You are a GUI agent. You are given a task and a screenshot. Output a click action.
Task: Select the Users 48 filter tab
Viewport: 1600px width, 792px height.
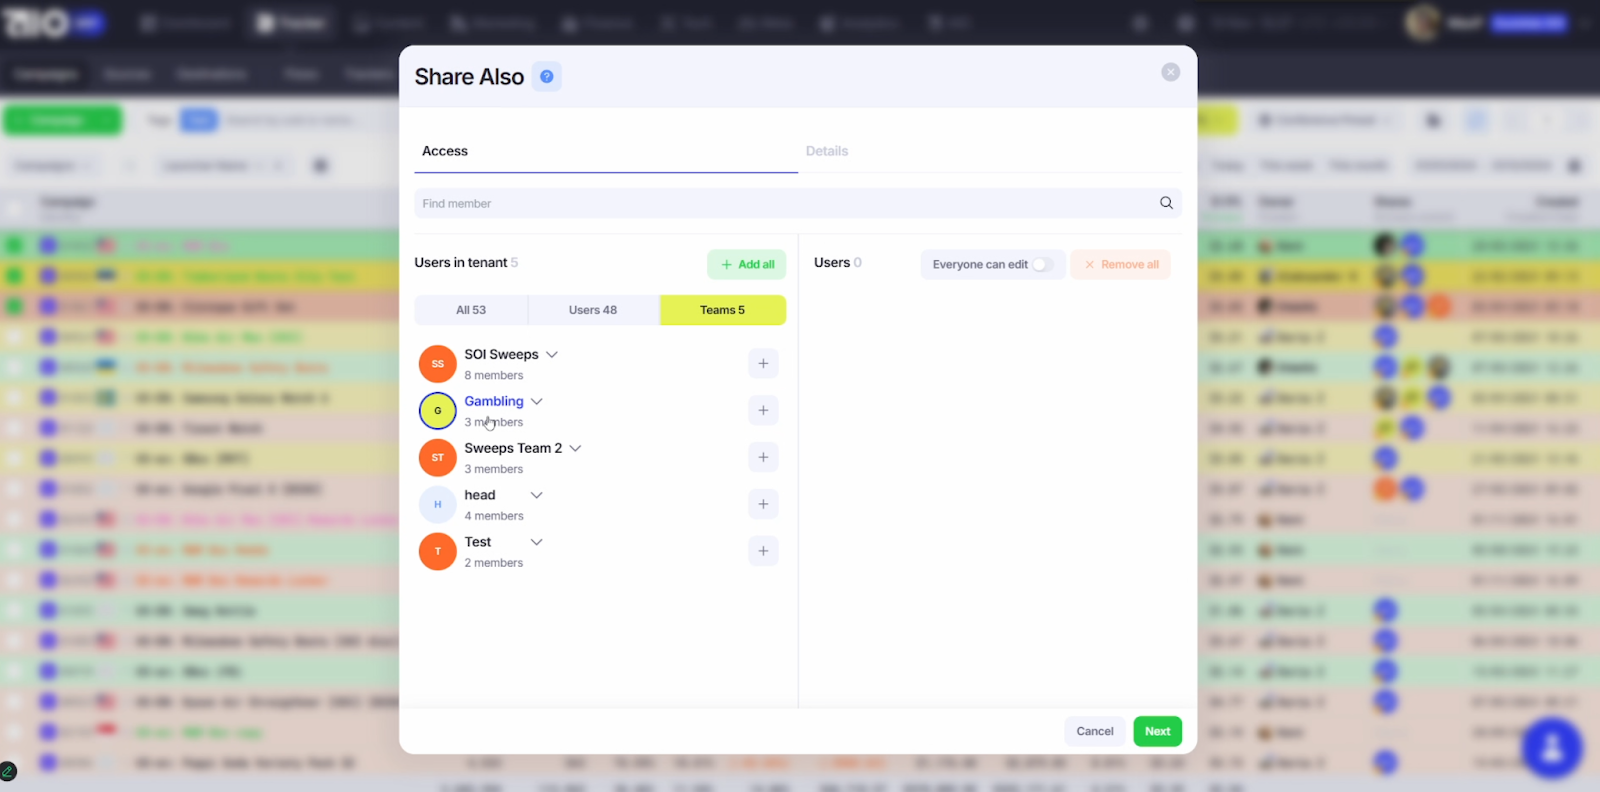click(x=593, y=310)
